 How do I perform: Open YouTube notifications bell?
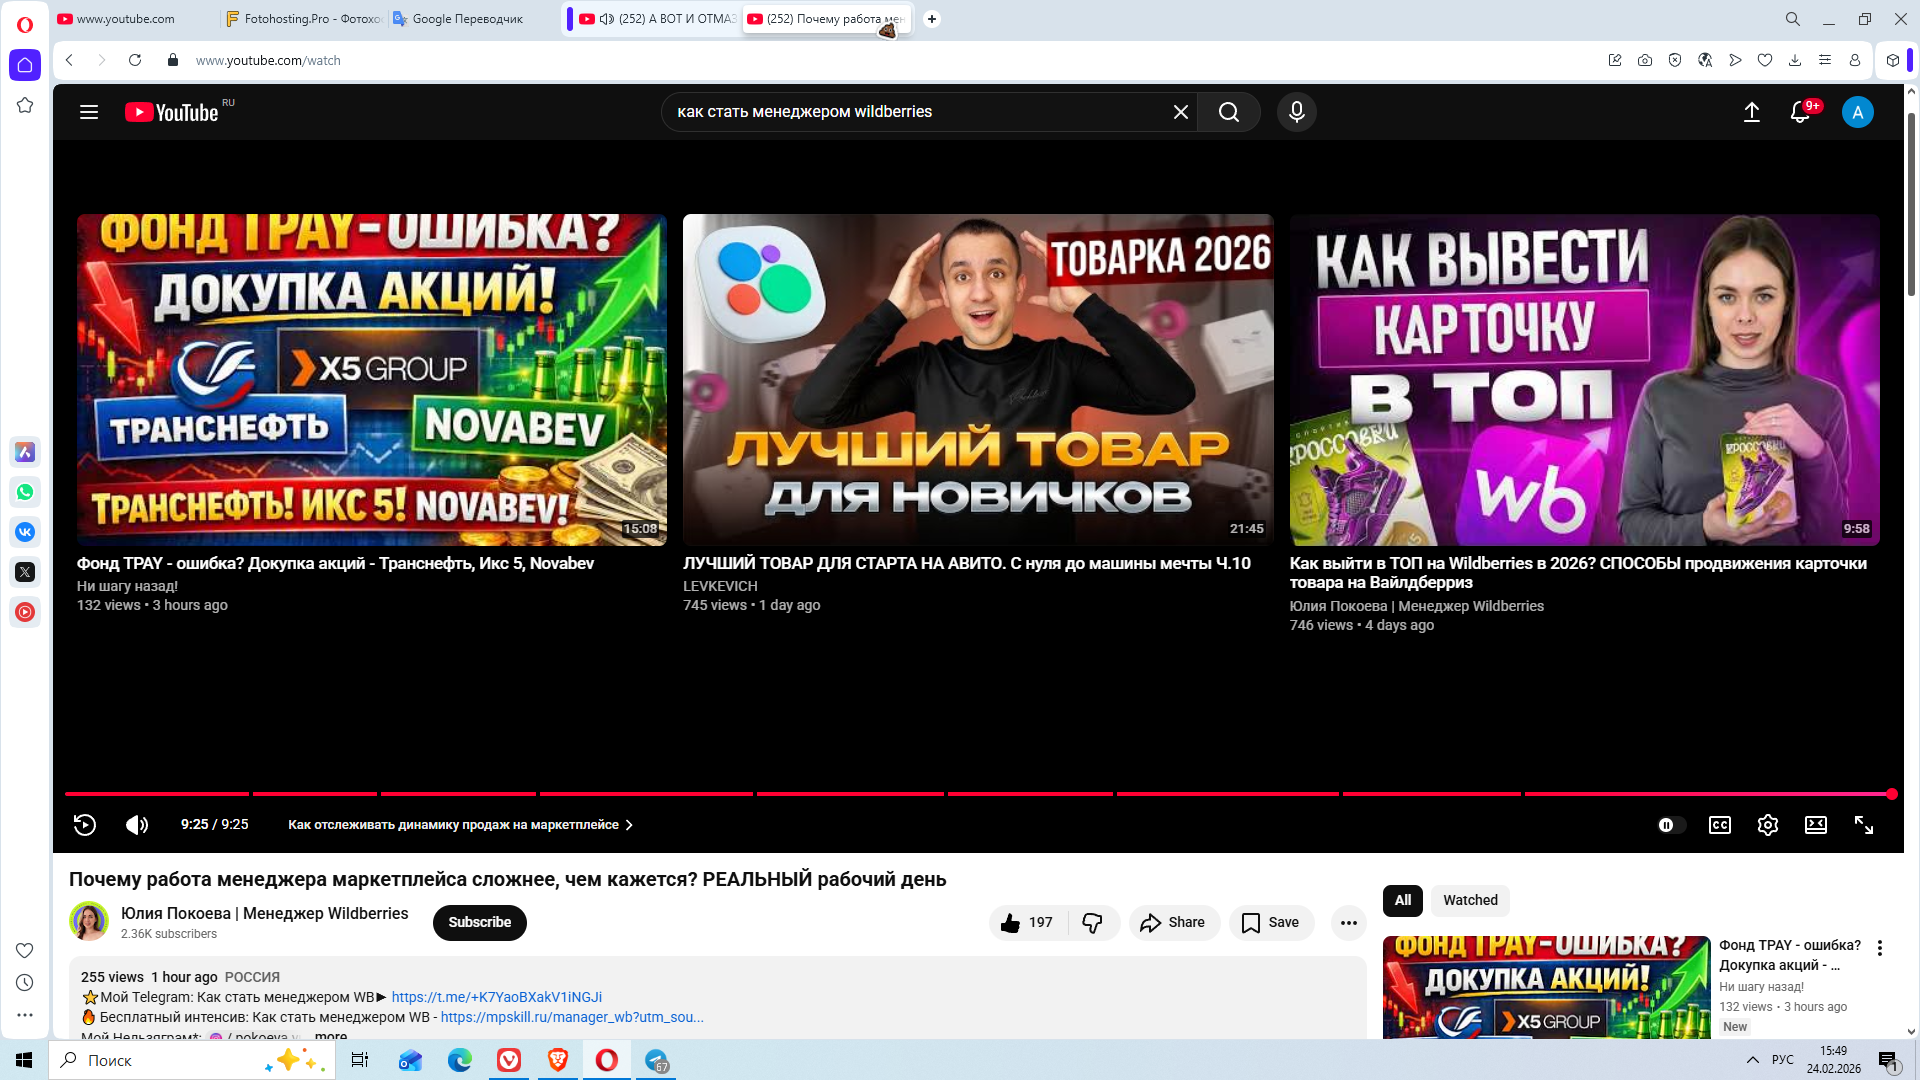point(1799,112)
